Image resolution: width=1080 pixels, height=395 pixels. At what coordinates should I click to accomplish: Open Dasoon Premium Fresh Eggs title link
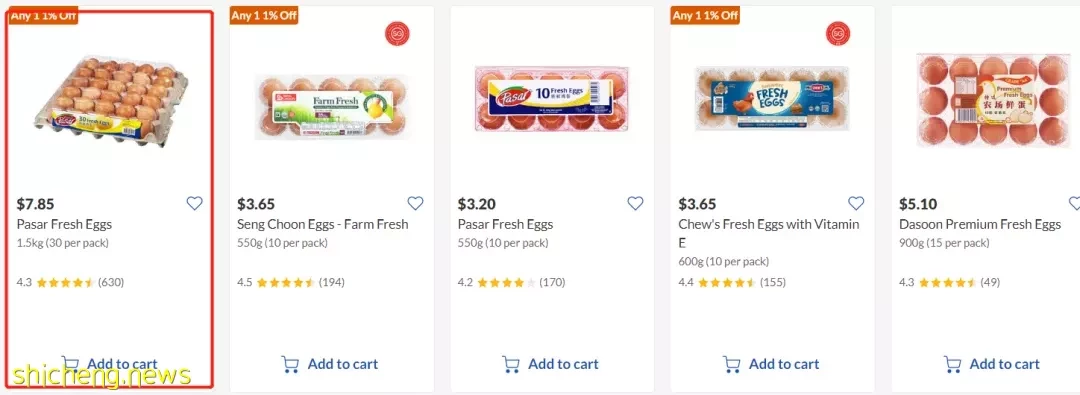tap(980, 224)
